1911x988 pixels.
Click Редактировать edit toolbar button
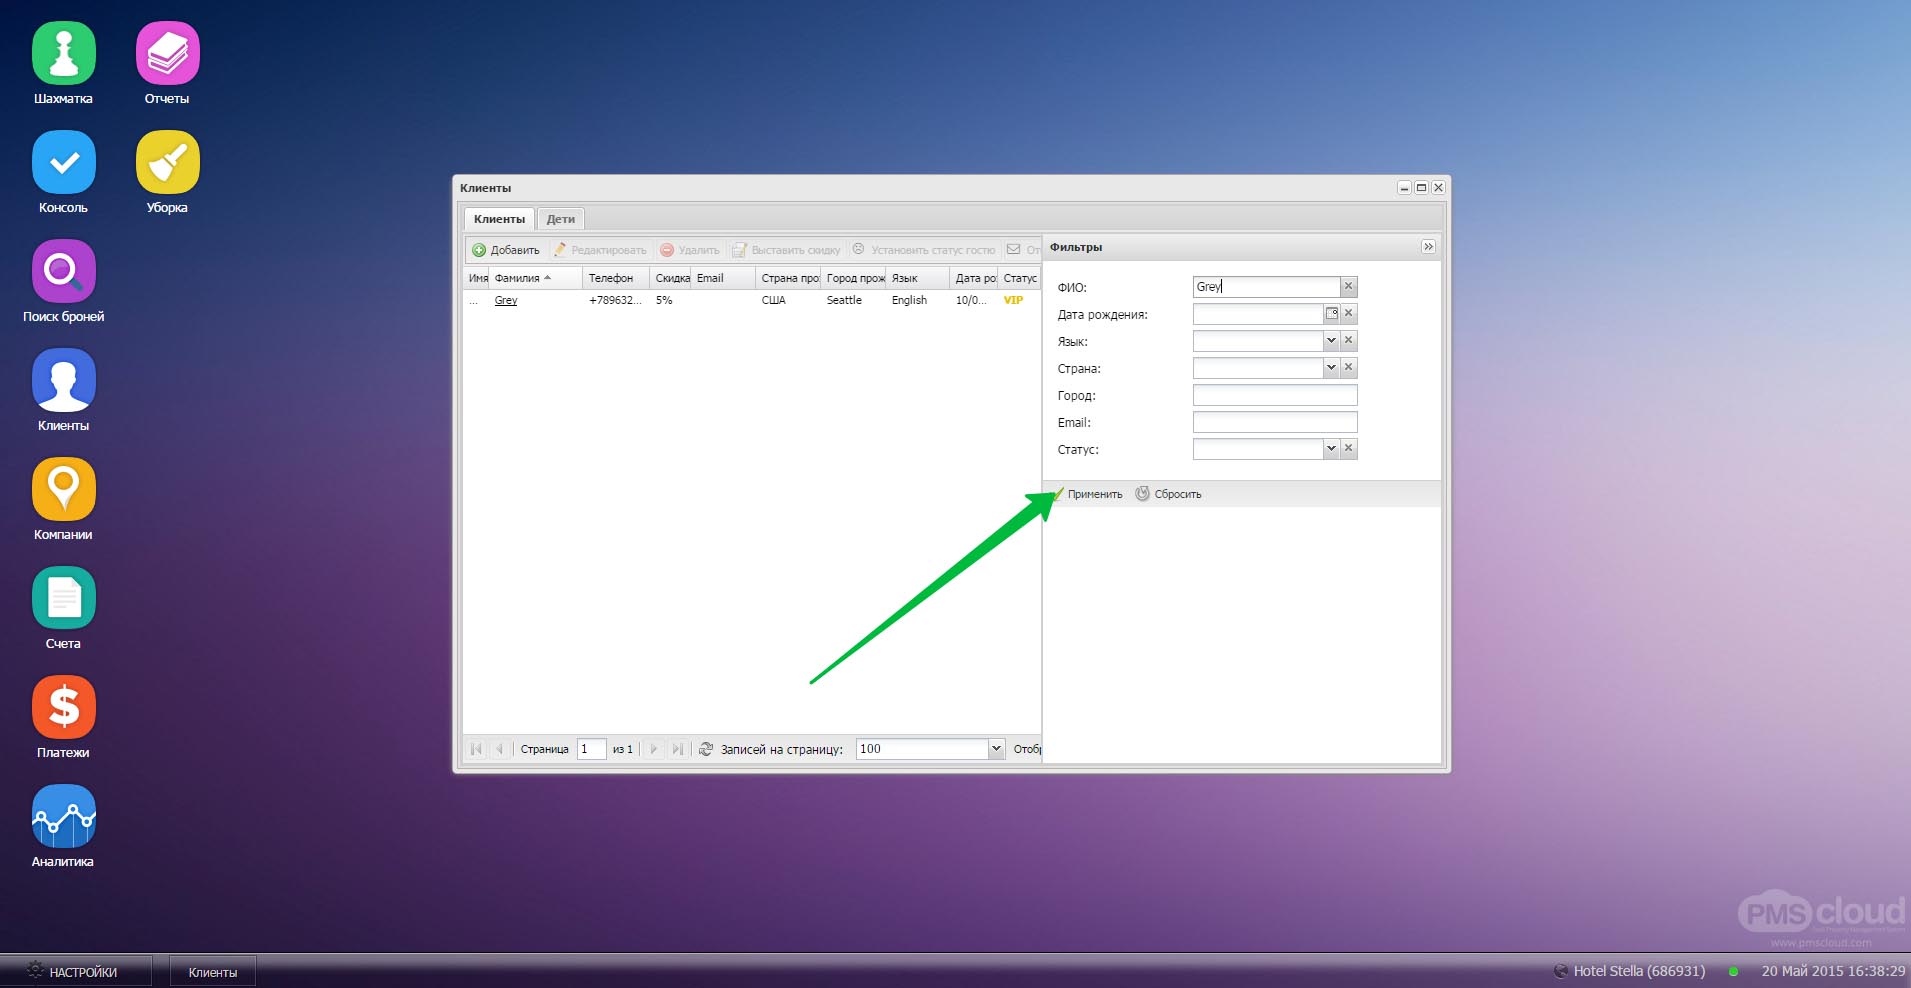click(600, 250)
